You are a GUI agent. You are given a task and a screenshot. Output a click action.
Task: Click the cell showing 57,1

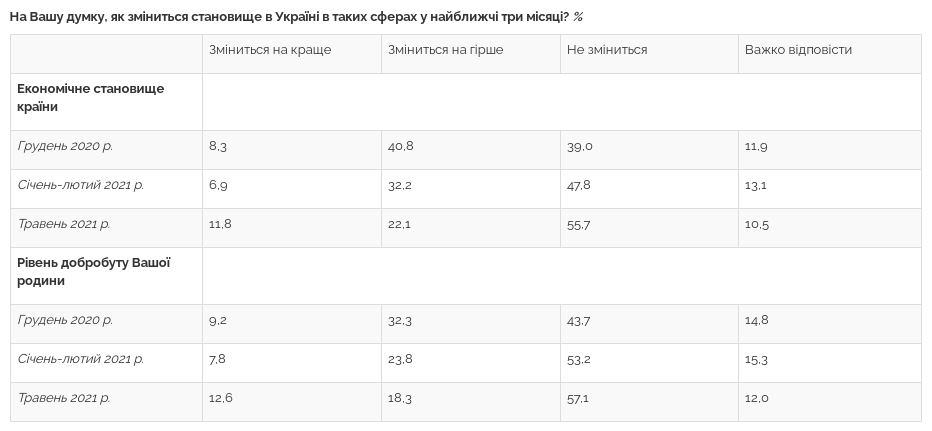click(578, 398)
